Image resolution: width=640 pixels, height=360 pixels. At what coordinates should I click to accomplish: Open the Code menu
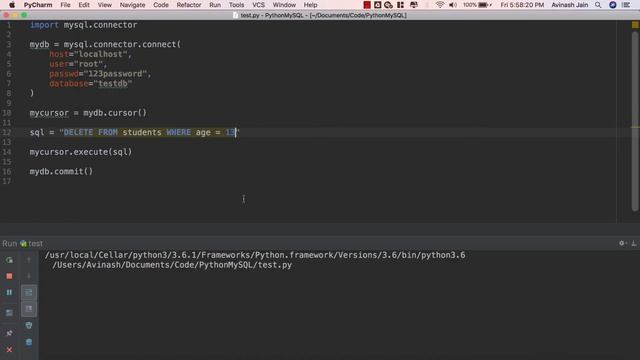coord(161,5)
